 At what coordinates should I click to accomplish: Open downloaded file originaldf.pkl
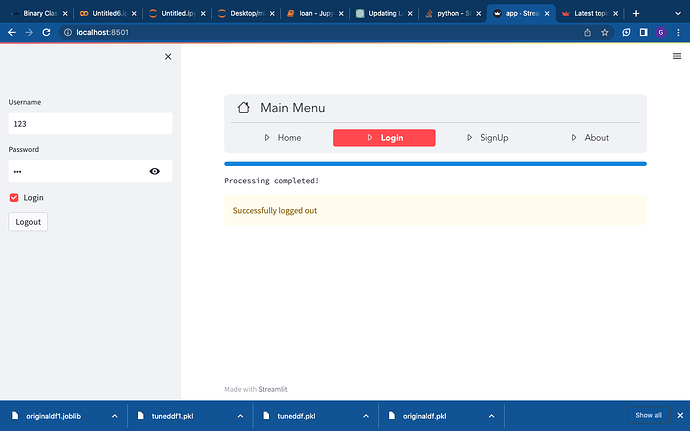click(424, 416)
